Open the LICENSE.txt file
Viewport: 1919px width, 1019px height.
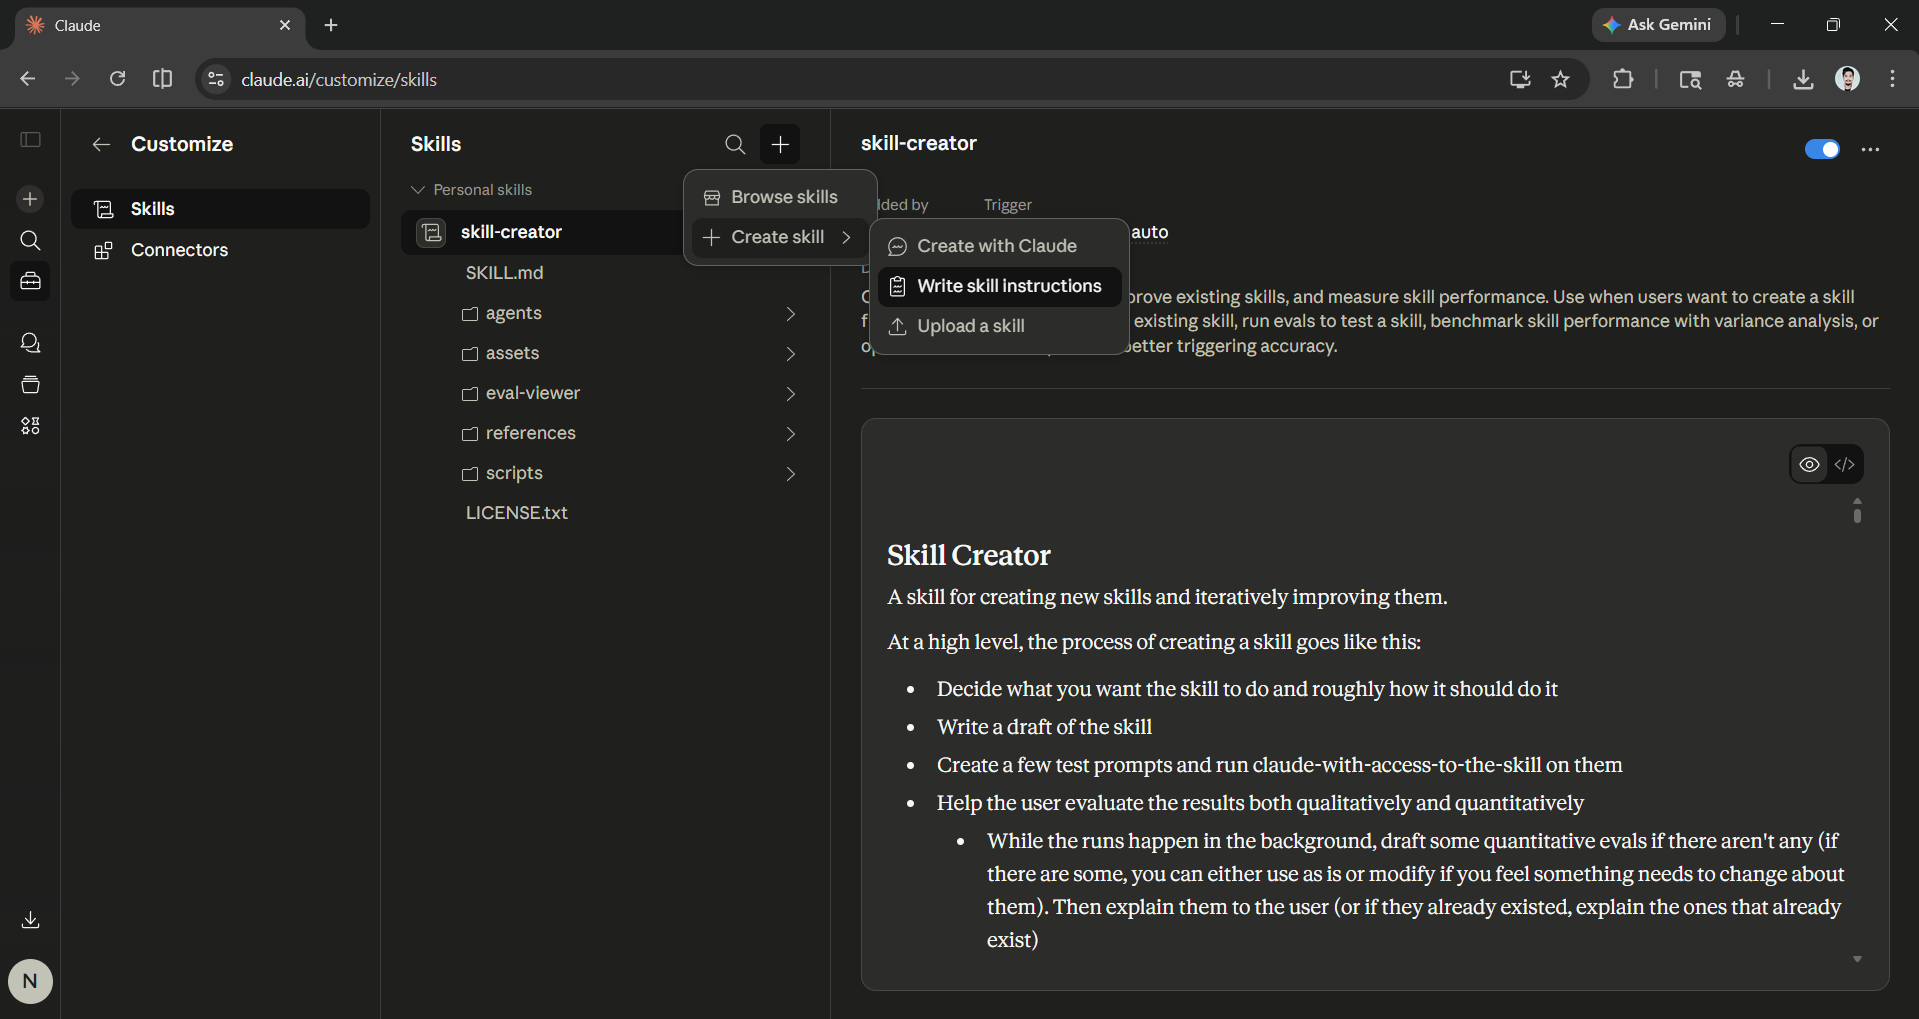coord(516,513)
